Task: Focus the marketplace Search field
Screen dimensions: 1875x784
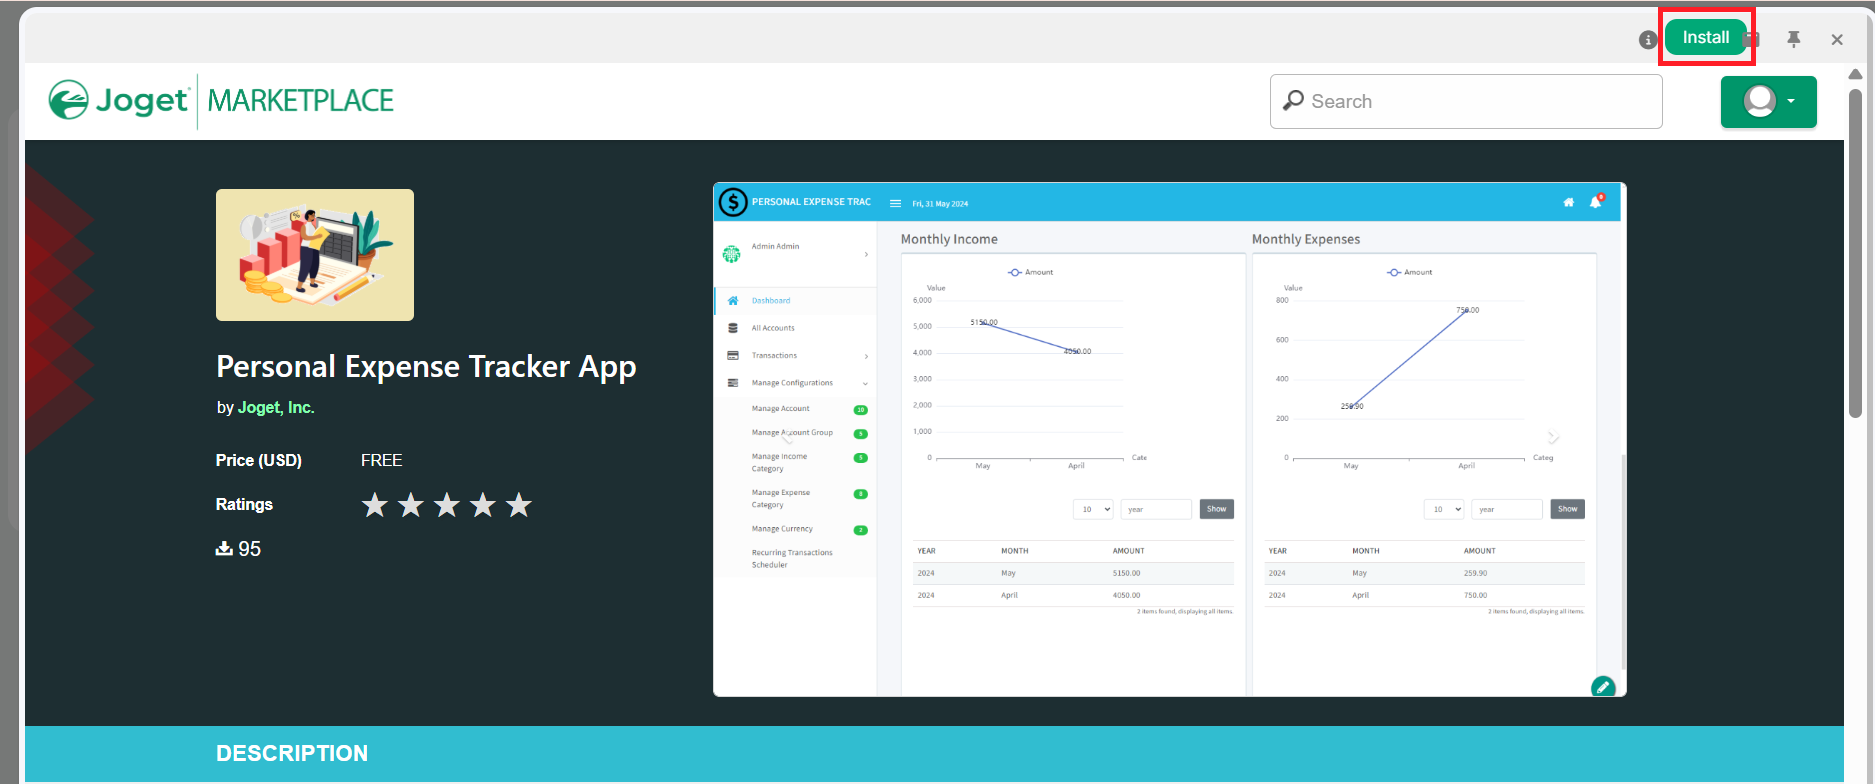Action: [x=1466, y=101]
